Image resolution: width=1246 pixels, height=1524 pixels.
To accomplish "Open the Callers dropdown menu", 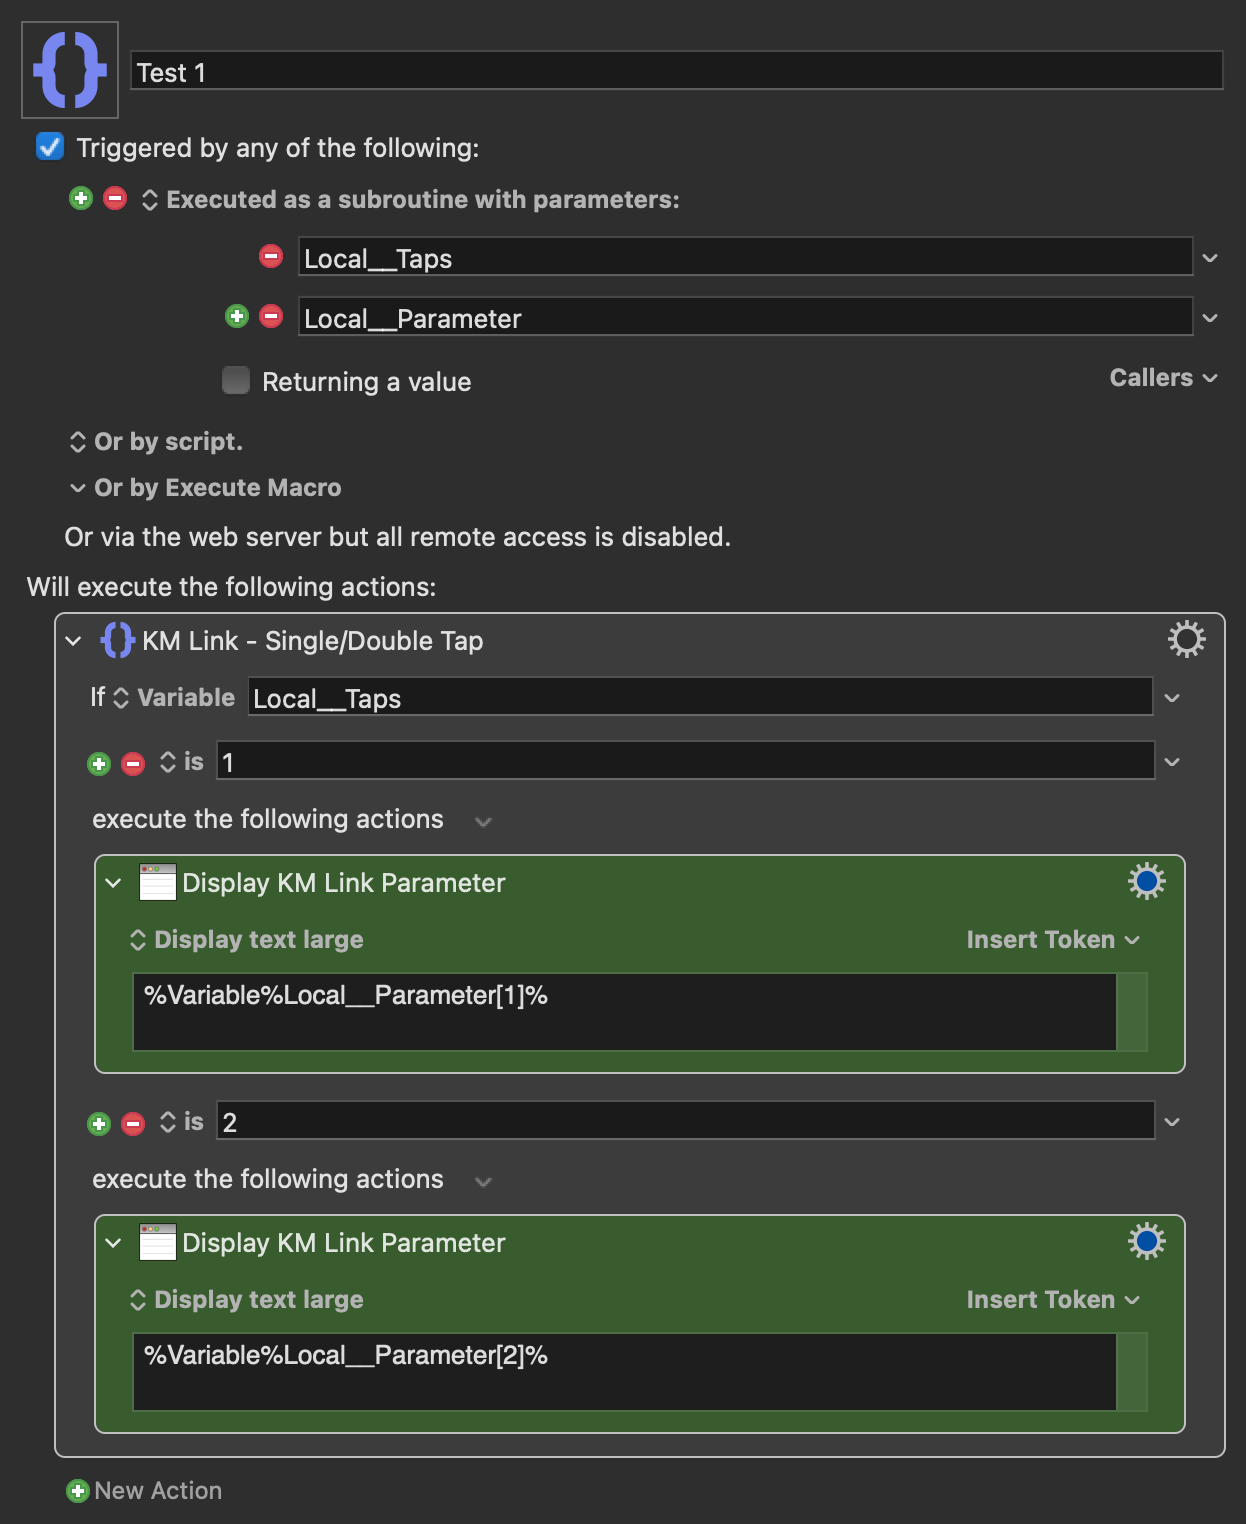I will point(1163,378).
